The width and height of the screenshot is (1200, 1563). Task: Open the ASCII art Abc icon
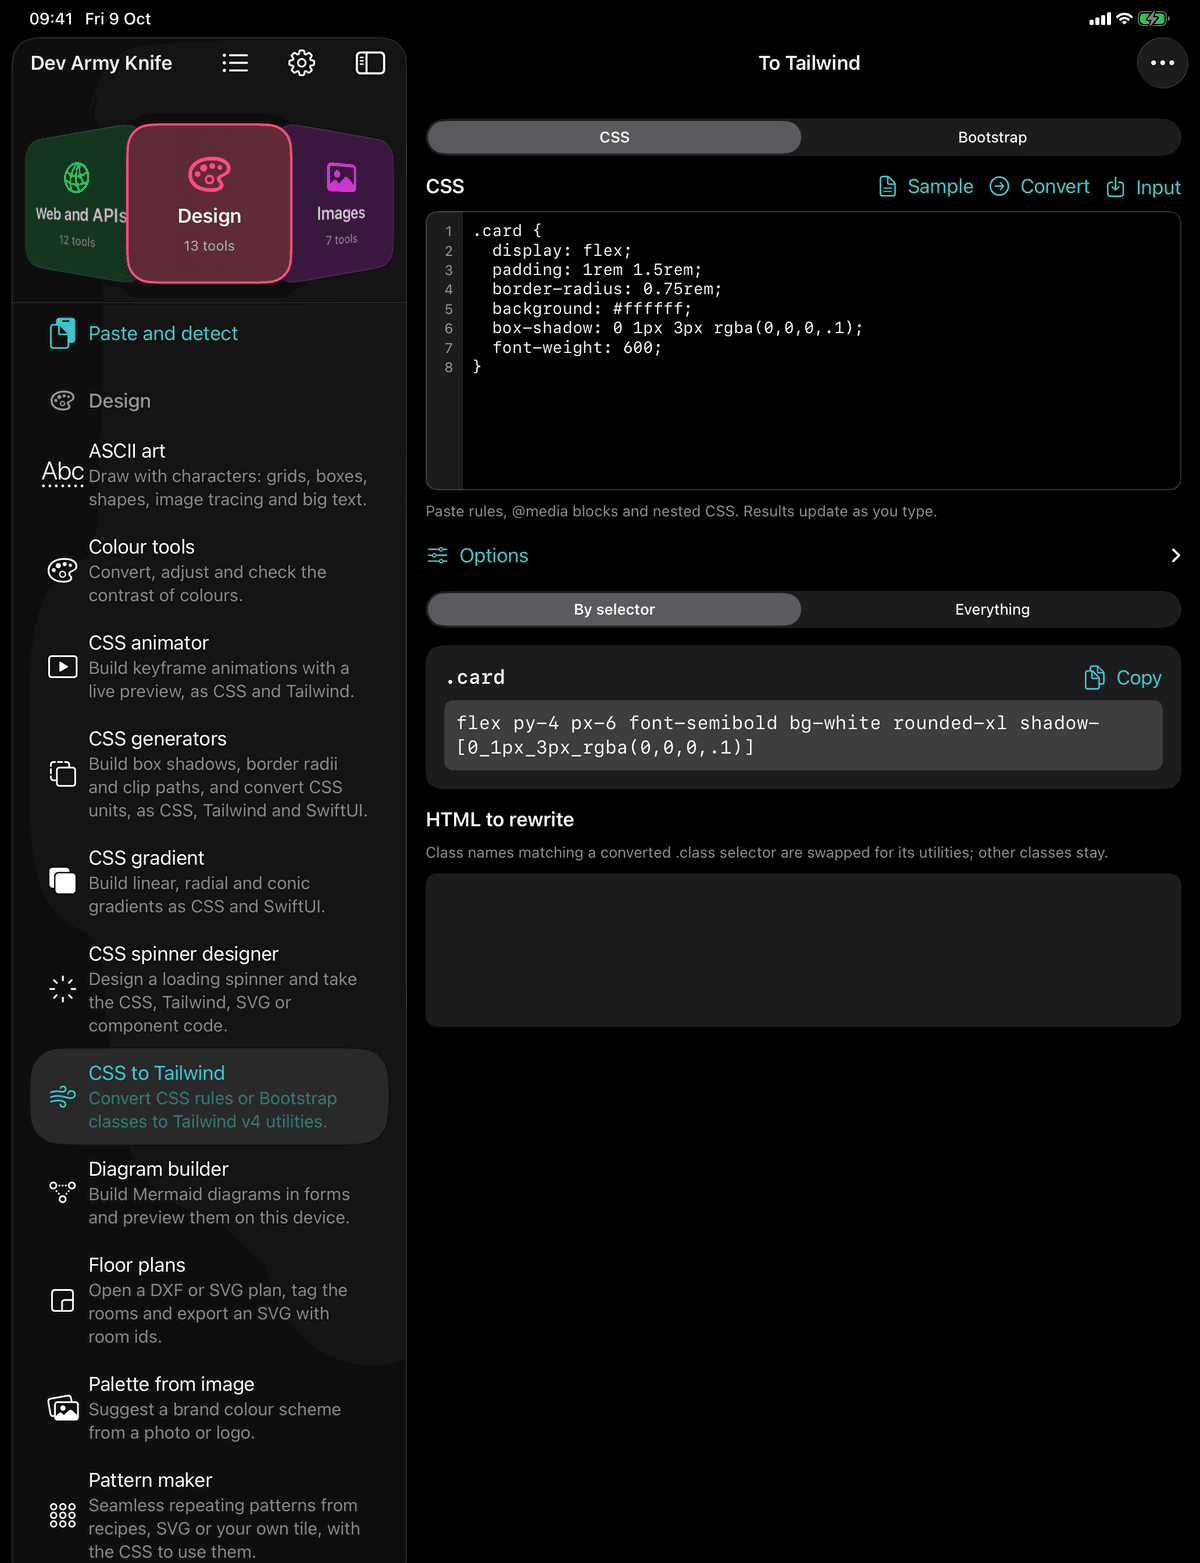point(62,473)
